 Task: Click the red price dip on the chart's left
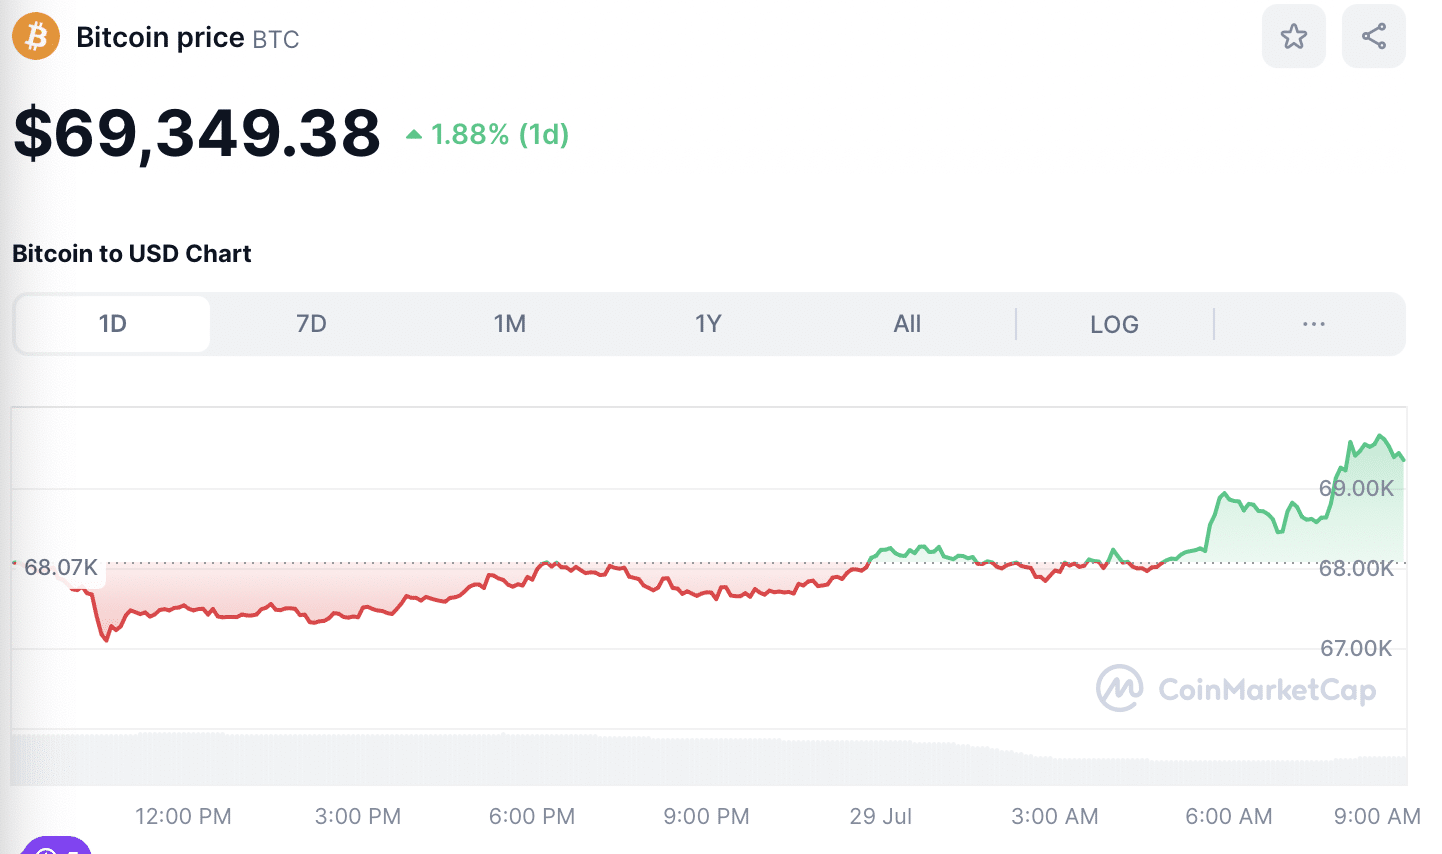click(106, 637)
